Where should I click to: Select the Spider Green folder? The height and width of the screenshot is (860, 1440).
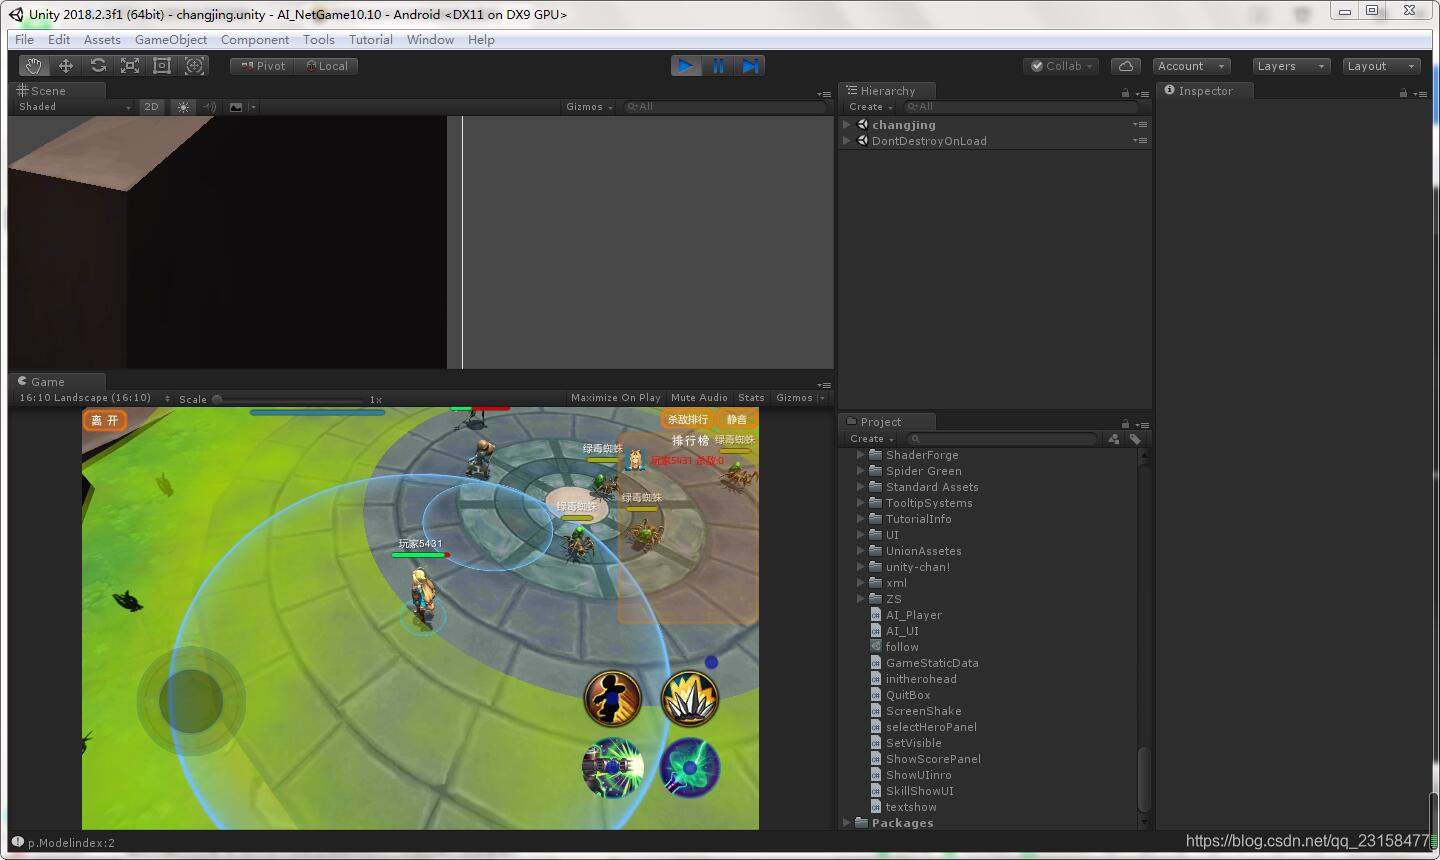pyautogui.click(x=923, y=471)
